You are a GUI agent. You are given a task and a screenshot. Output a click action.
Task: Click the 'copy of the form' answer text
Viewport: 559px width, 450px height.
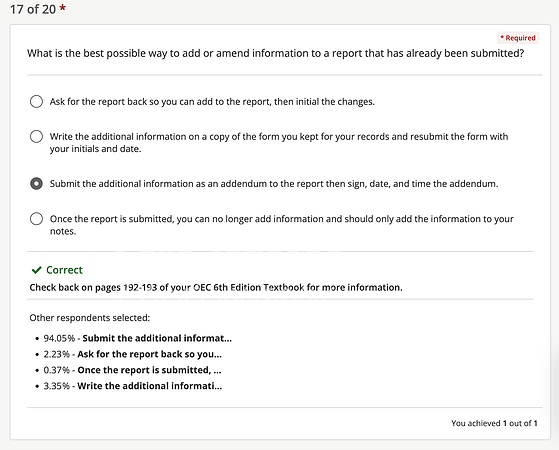pos(279,142)
